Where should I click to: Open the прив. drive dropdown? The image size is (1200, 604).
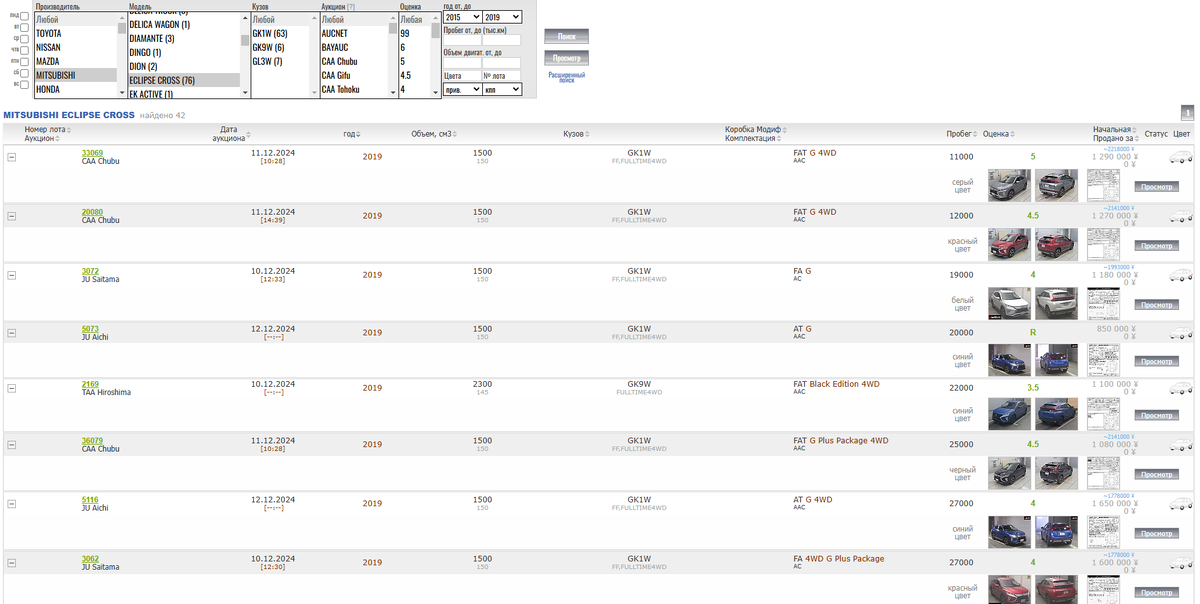[461, 89]
